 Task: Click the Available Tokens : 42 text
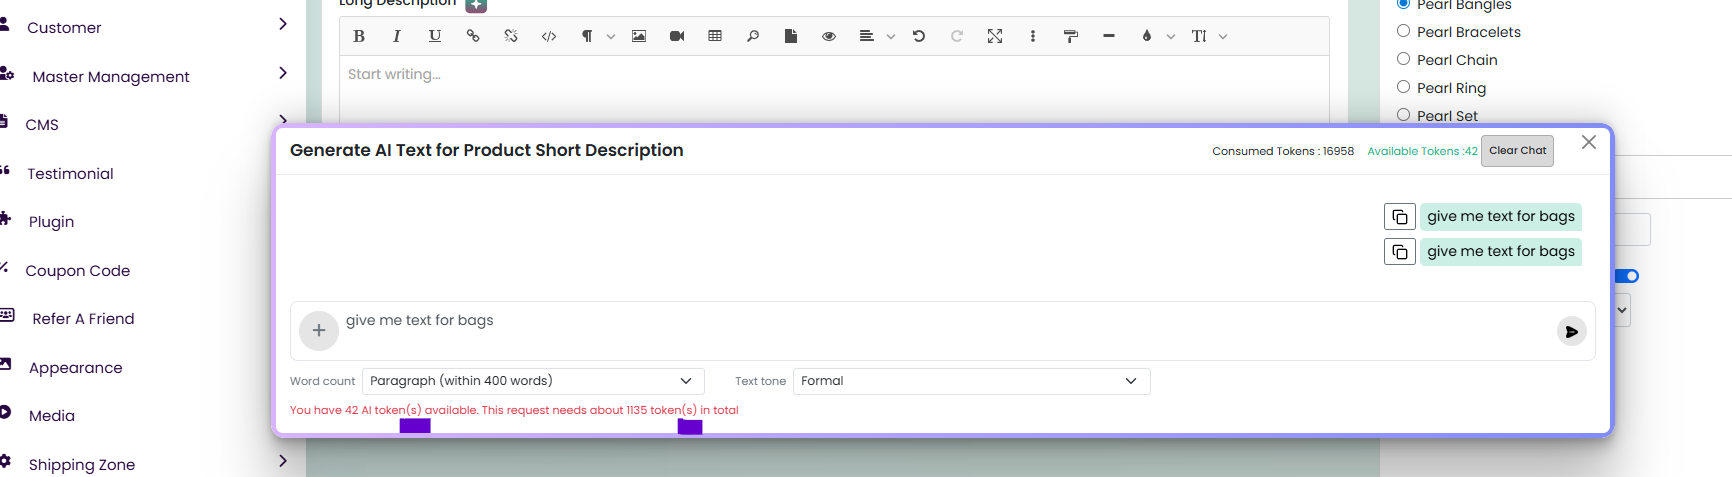coord(1422,151)
